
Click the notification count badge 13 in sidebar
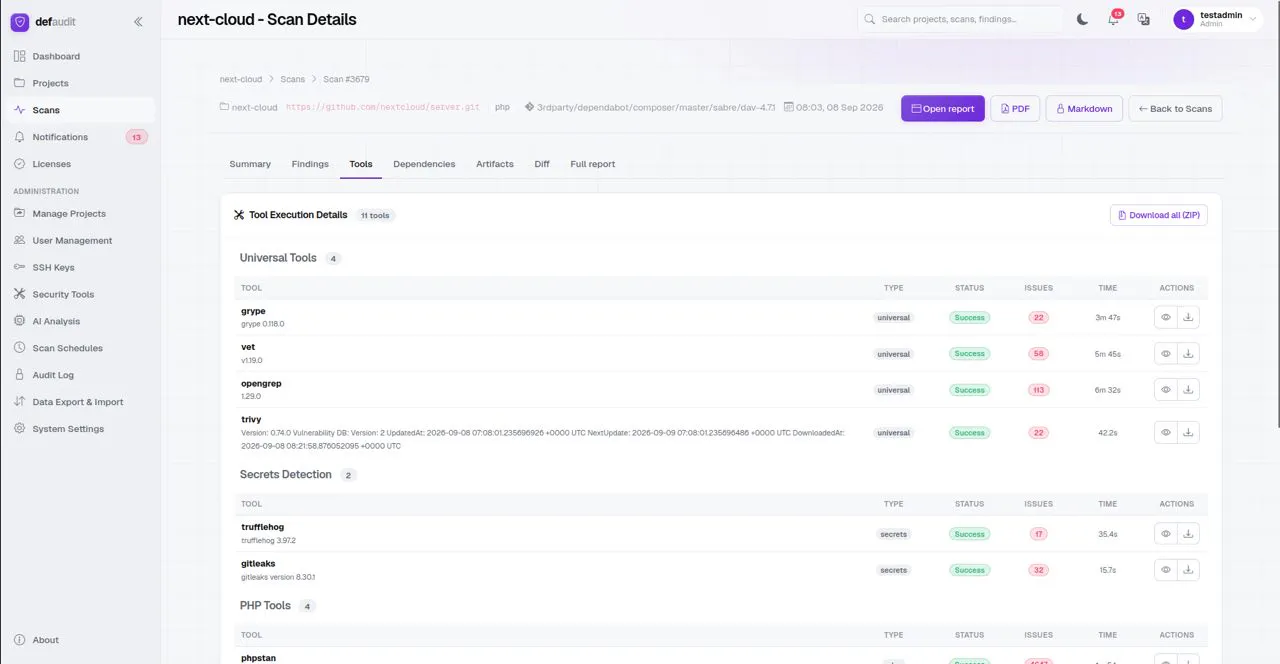(x=137, y=137)
